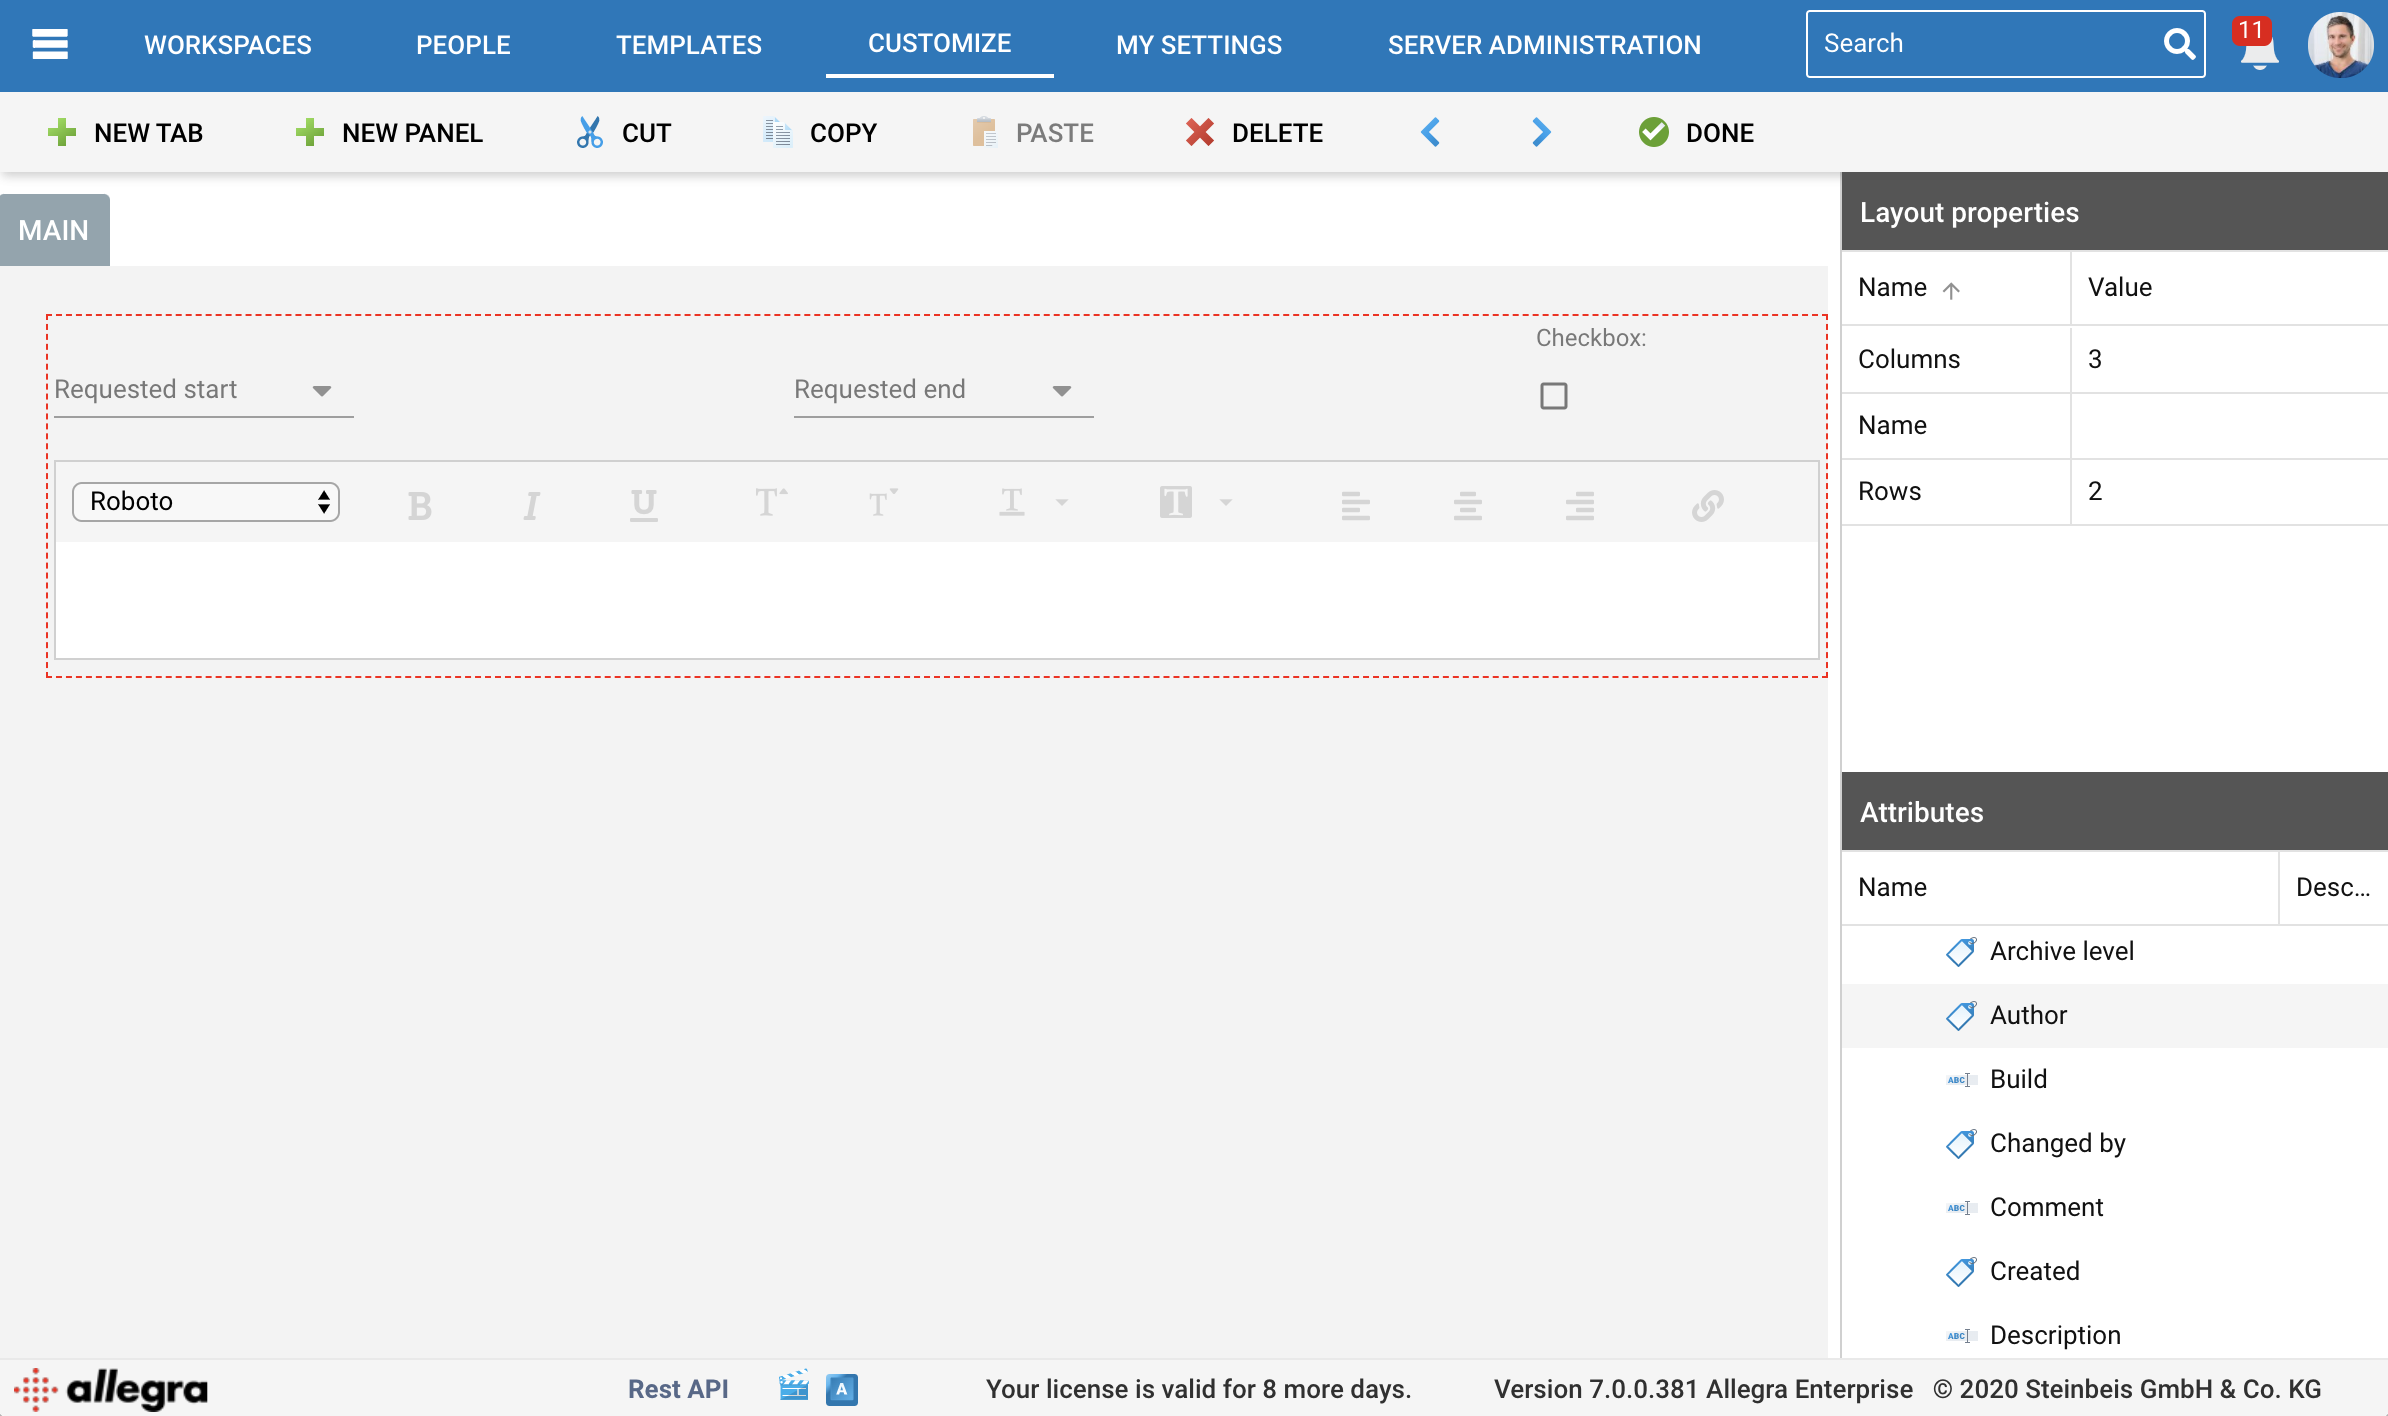Expand the Requested end dropdown
Screen dimensions: 2388x1416
(x=1061, y=391)
